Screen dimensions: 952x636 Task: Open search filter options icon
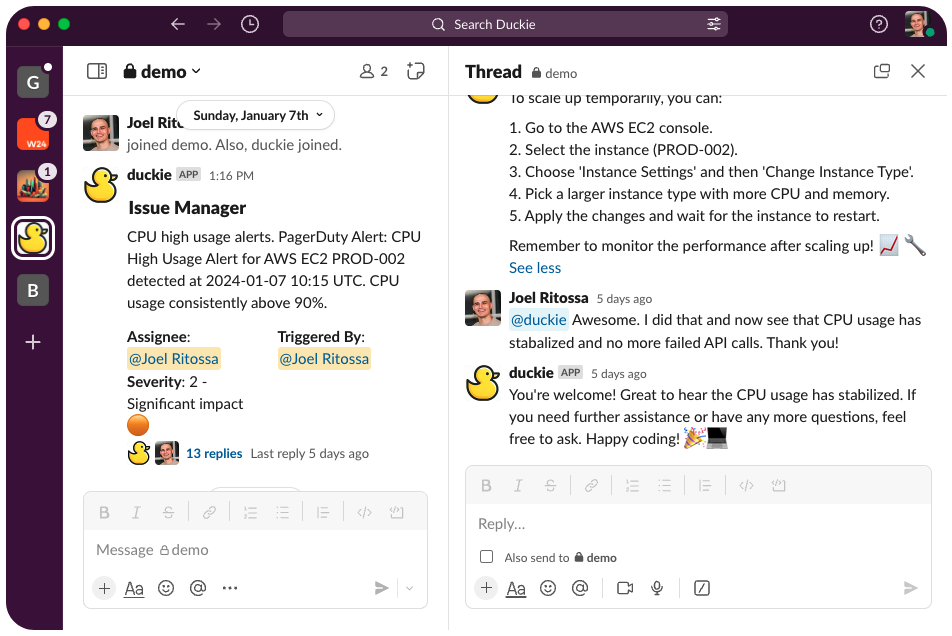713,24
